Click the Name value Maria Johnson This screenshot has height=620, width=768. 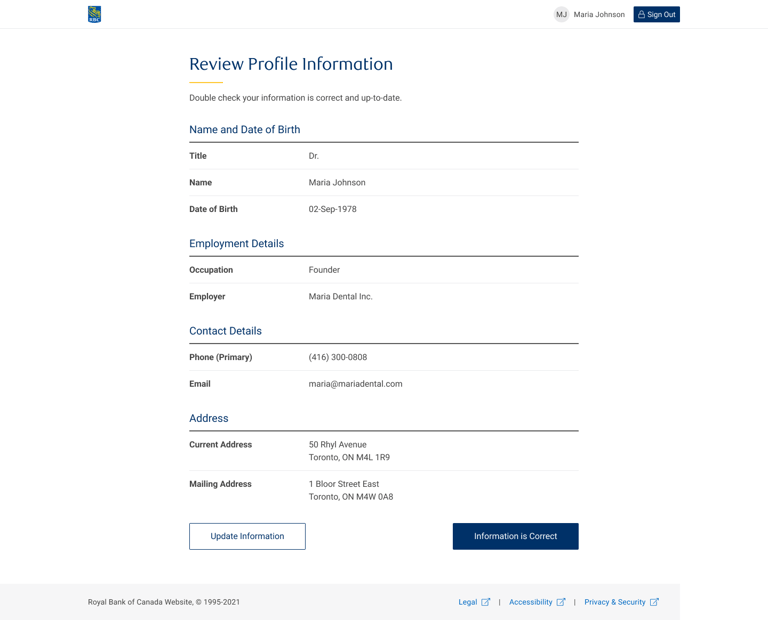pyautogui.click(x=337, y=182)
